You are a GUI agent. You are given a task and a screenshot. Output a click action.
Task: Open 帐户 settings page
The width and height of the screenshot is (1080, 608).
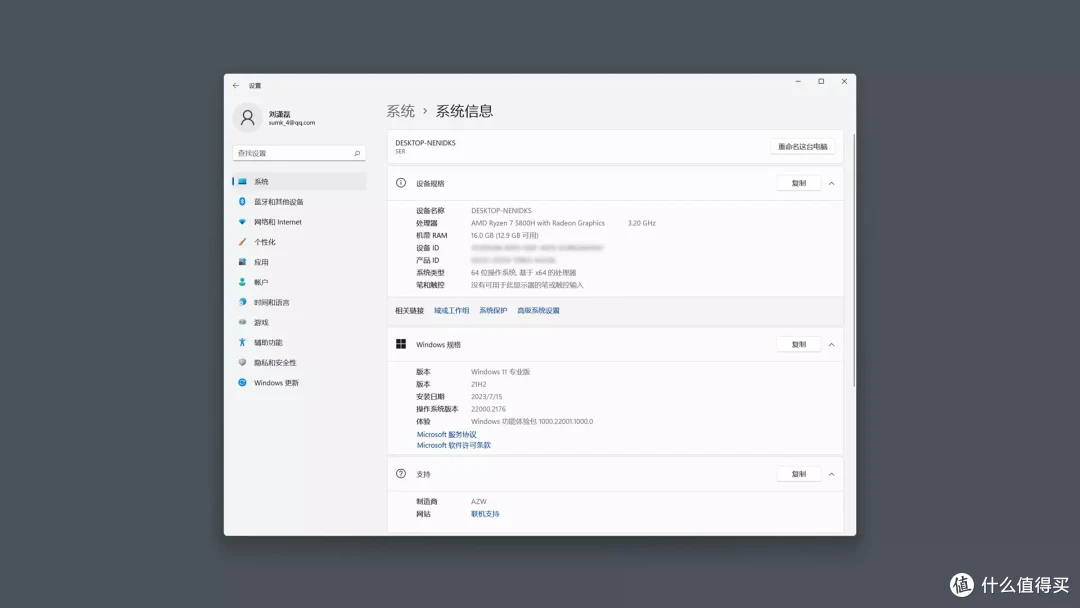point(299,282)
